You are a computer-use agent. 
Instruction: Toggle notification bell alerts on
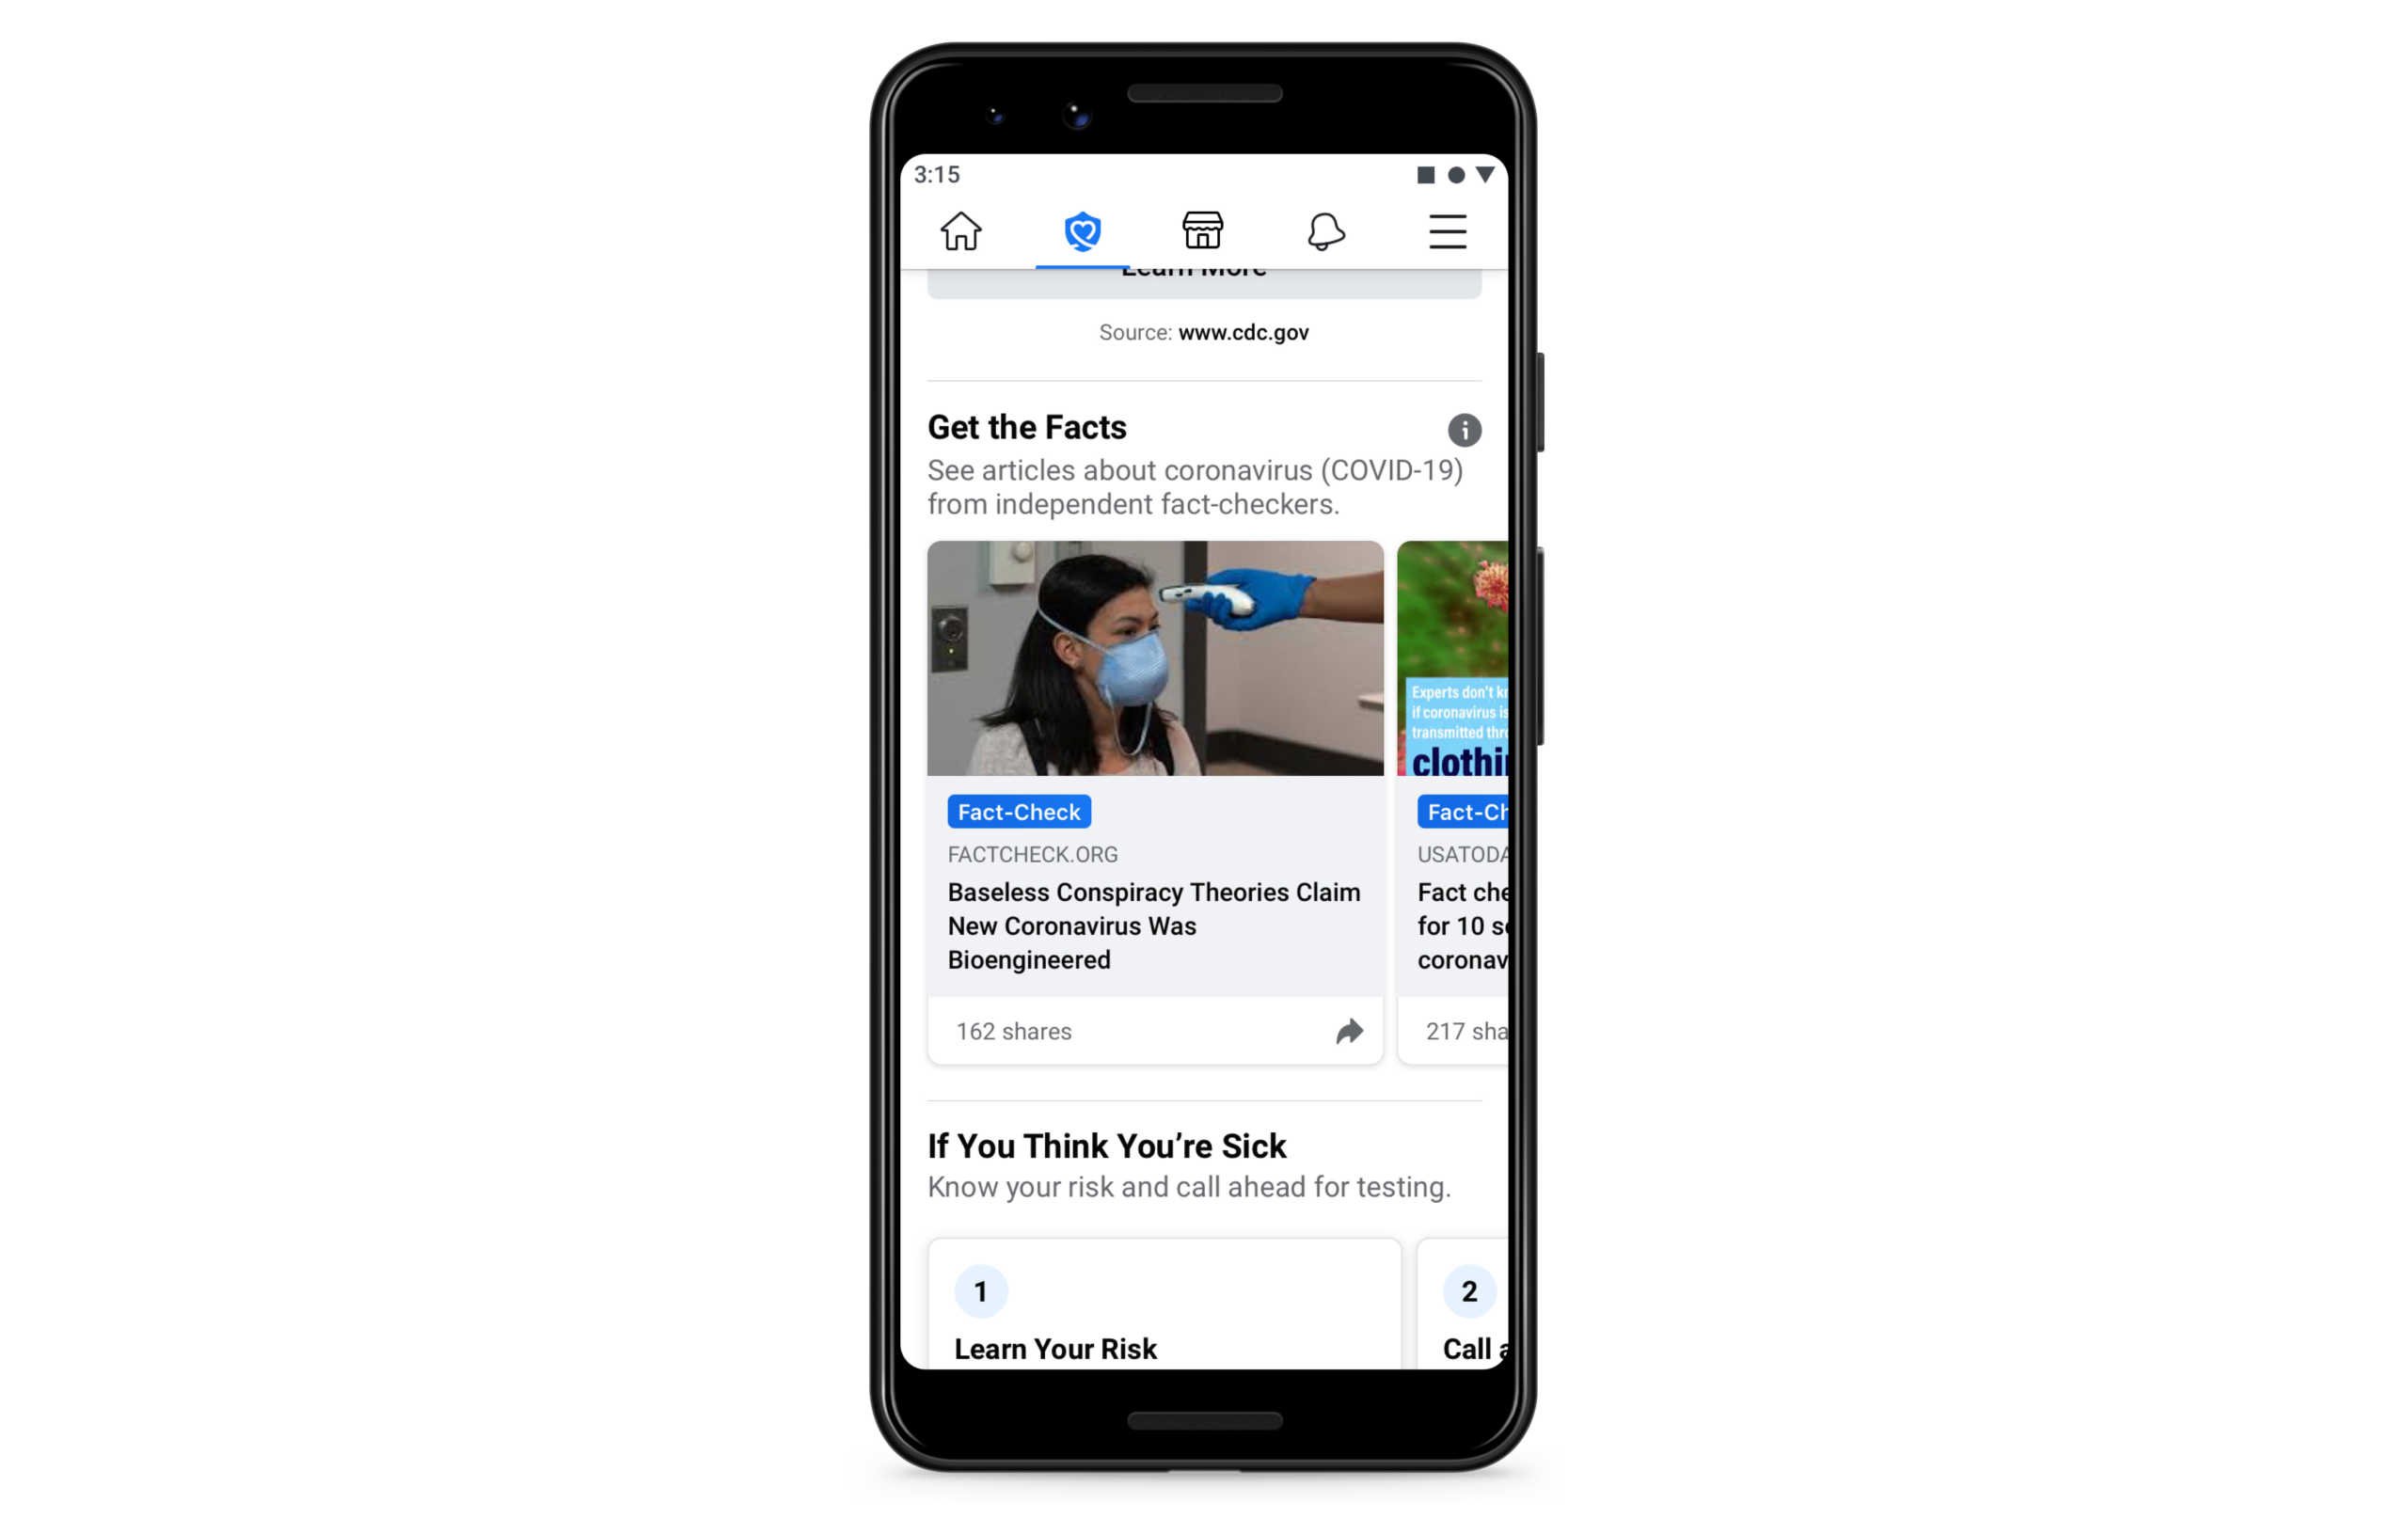1323,230
